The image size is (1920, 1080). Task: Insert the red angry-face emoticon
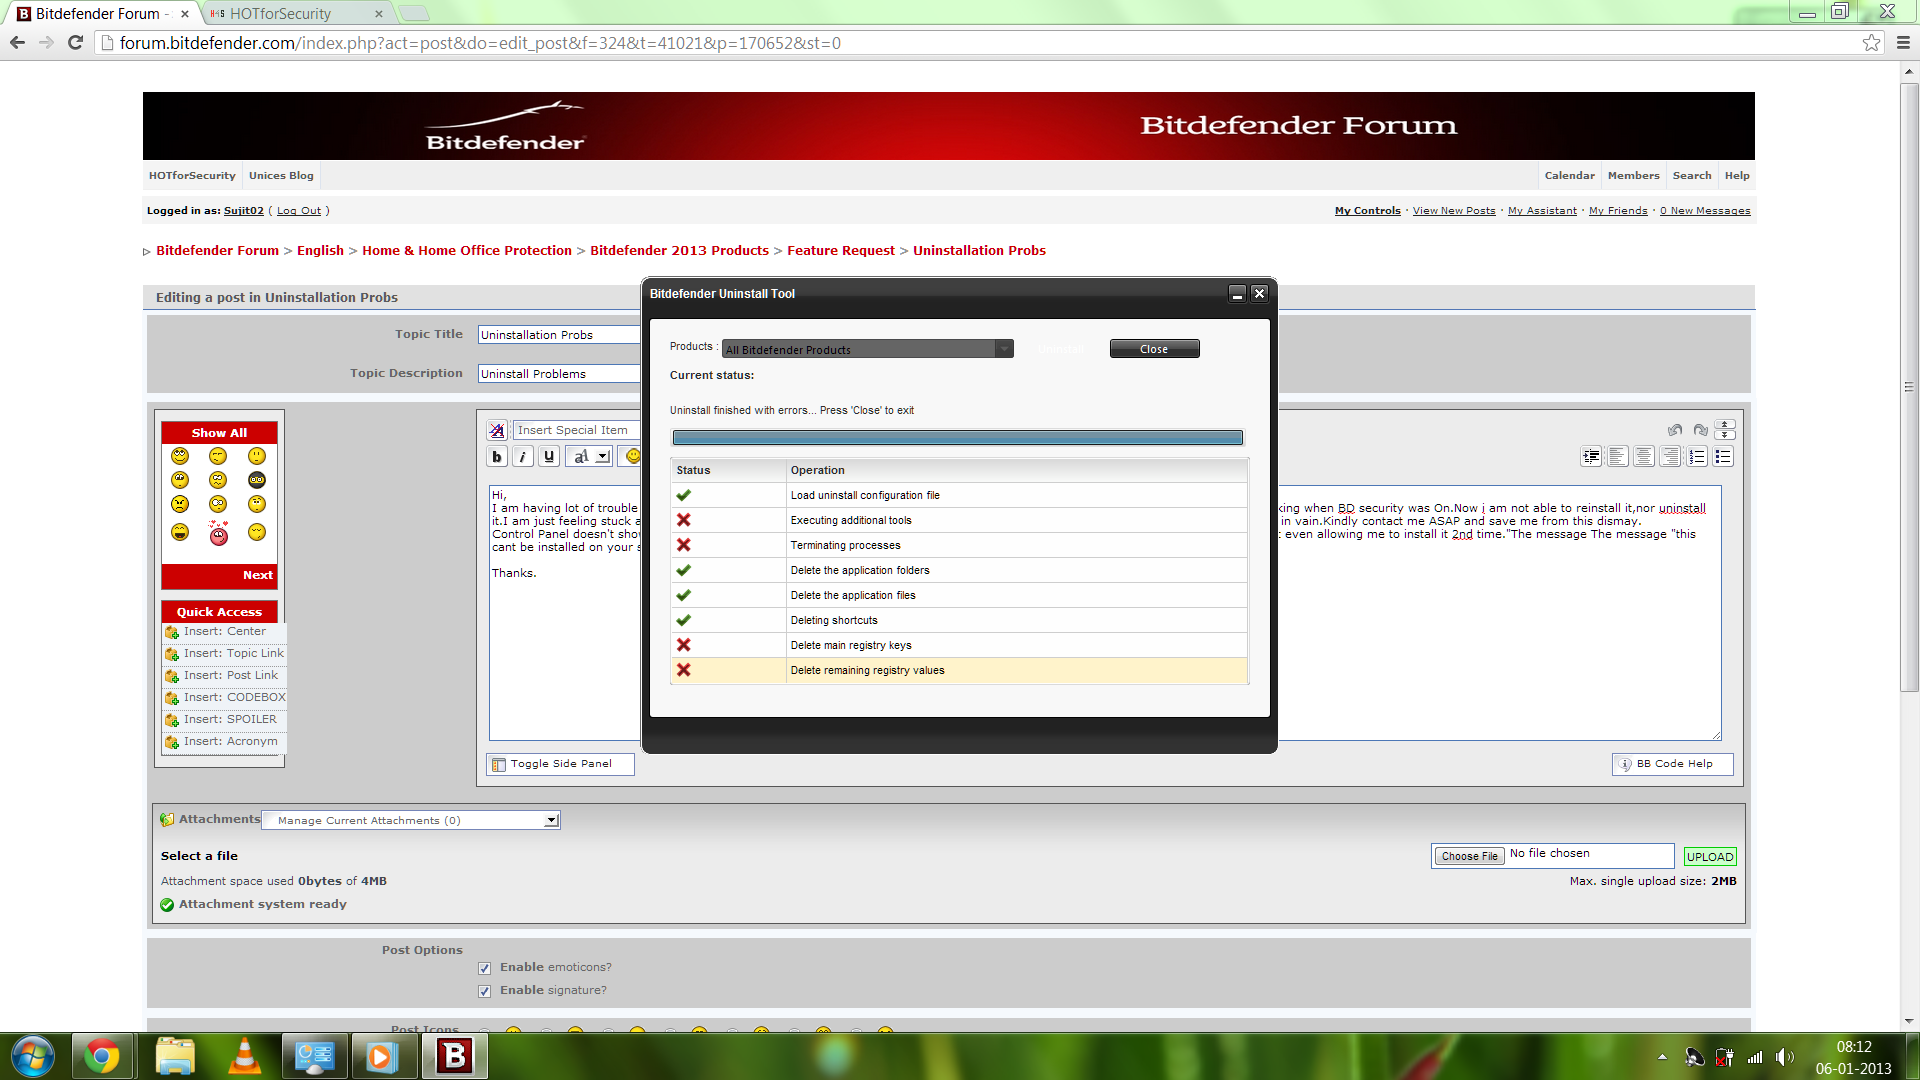tap(219, 533)
